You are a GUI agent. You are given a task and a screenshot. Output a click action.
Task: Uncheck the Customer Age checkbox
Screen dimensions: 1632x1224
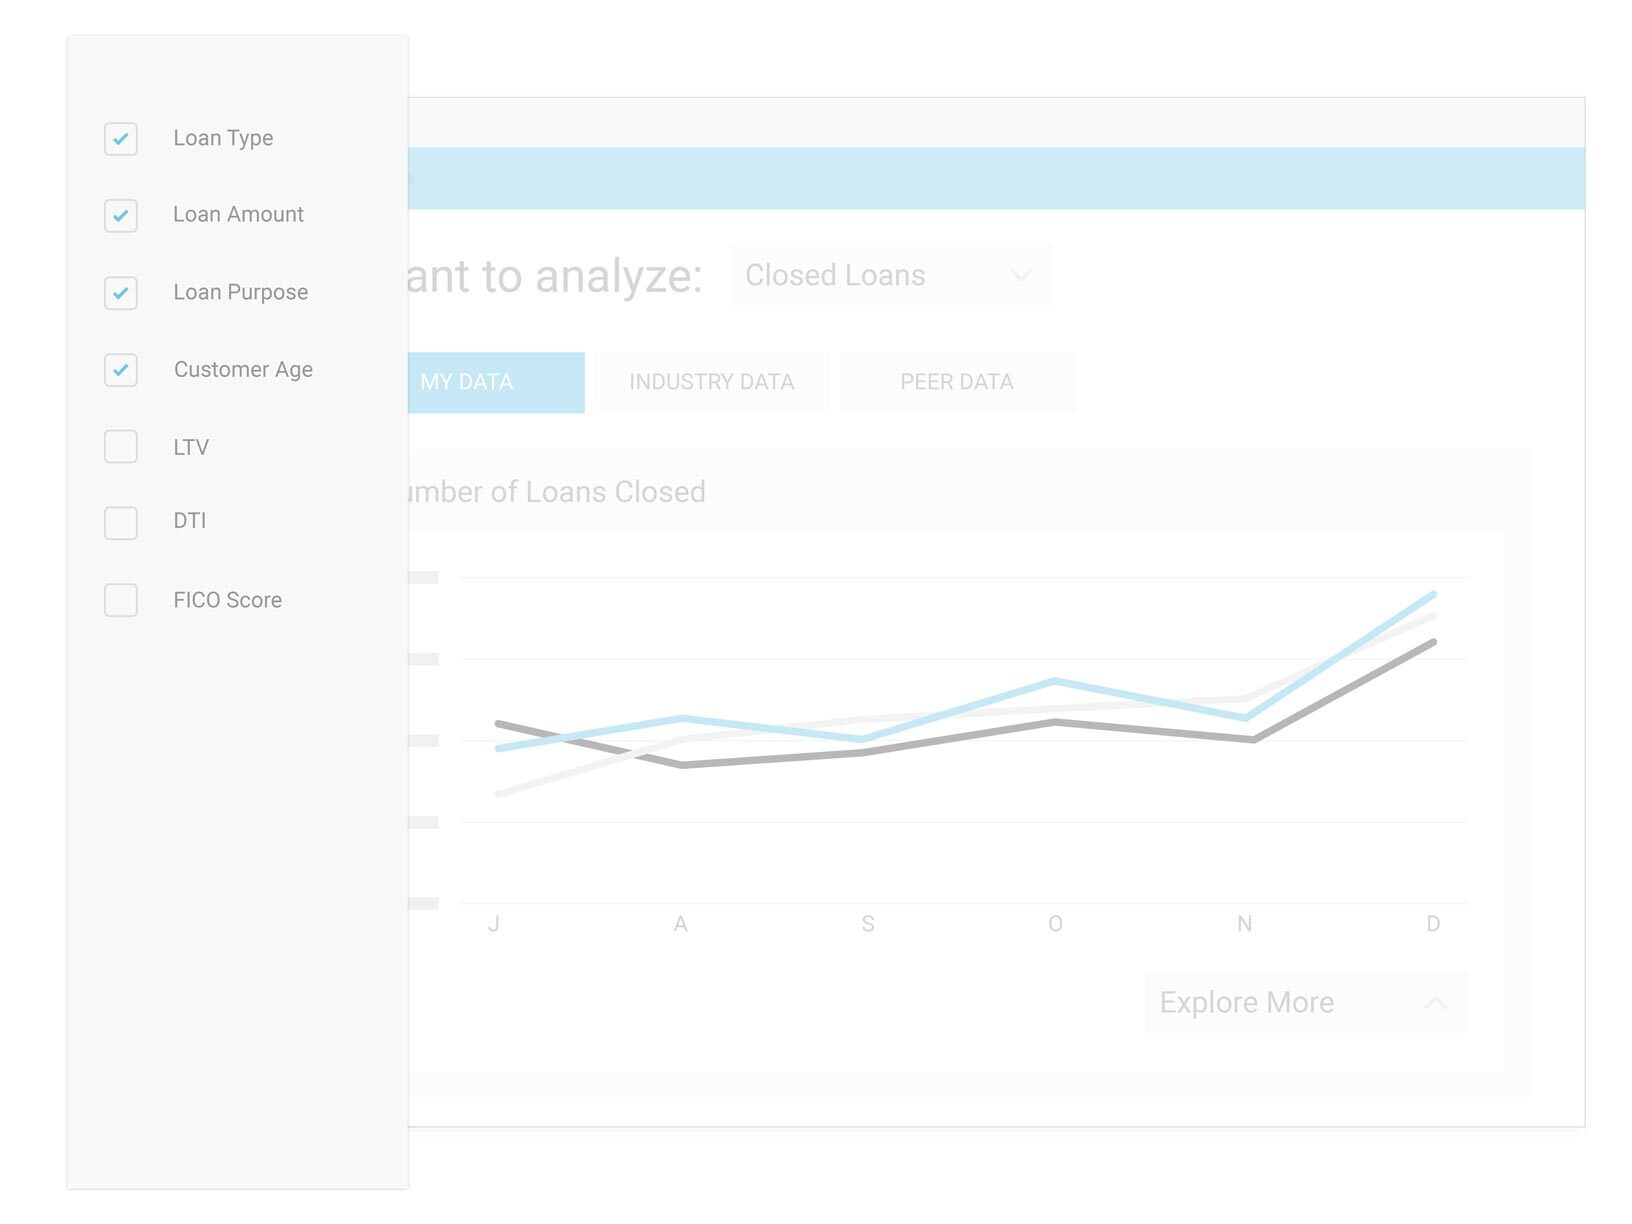(x=121, y=370)
